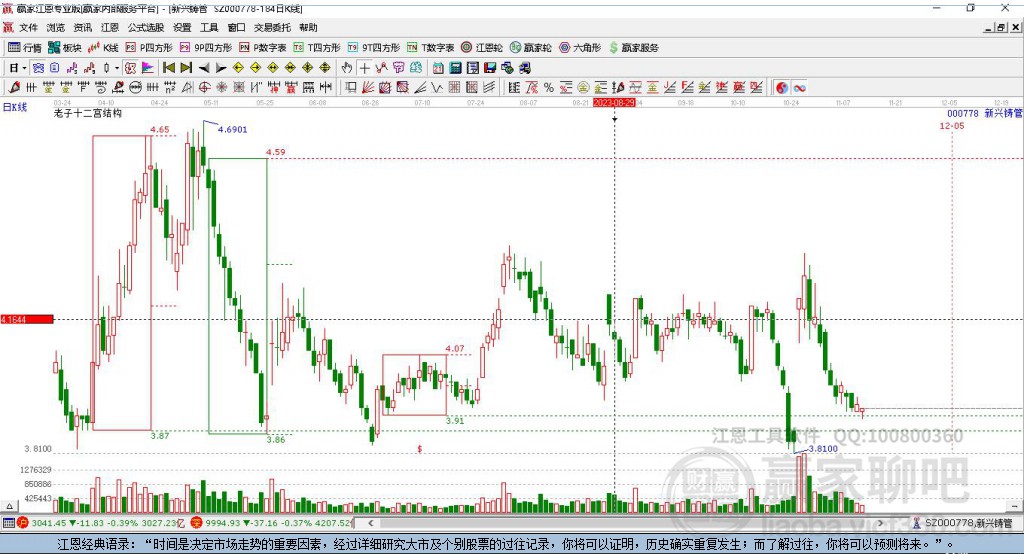The image size is (1024, 554).
Task: Select the hand pan tool icon
Action: coord(347,67)
